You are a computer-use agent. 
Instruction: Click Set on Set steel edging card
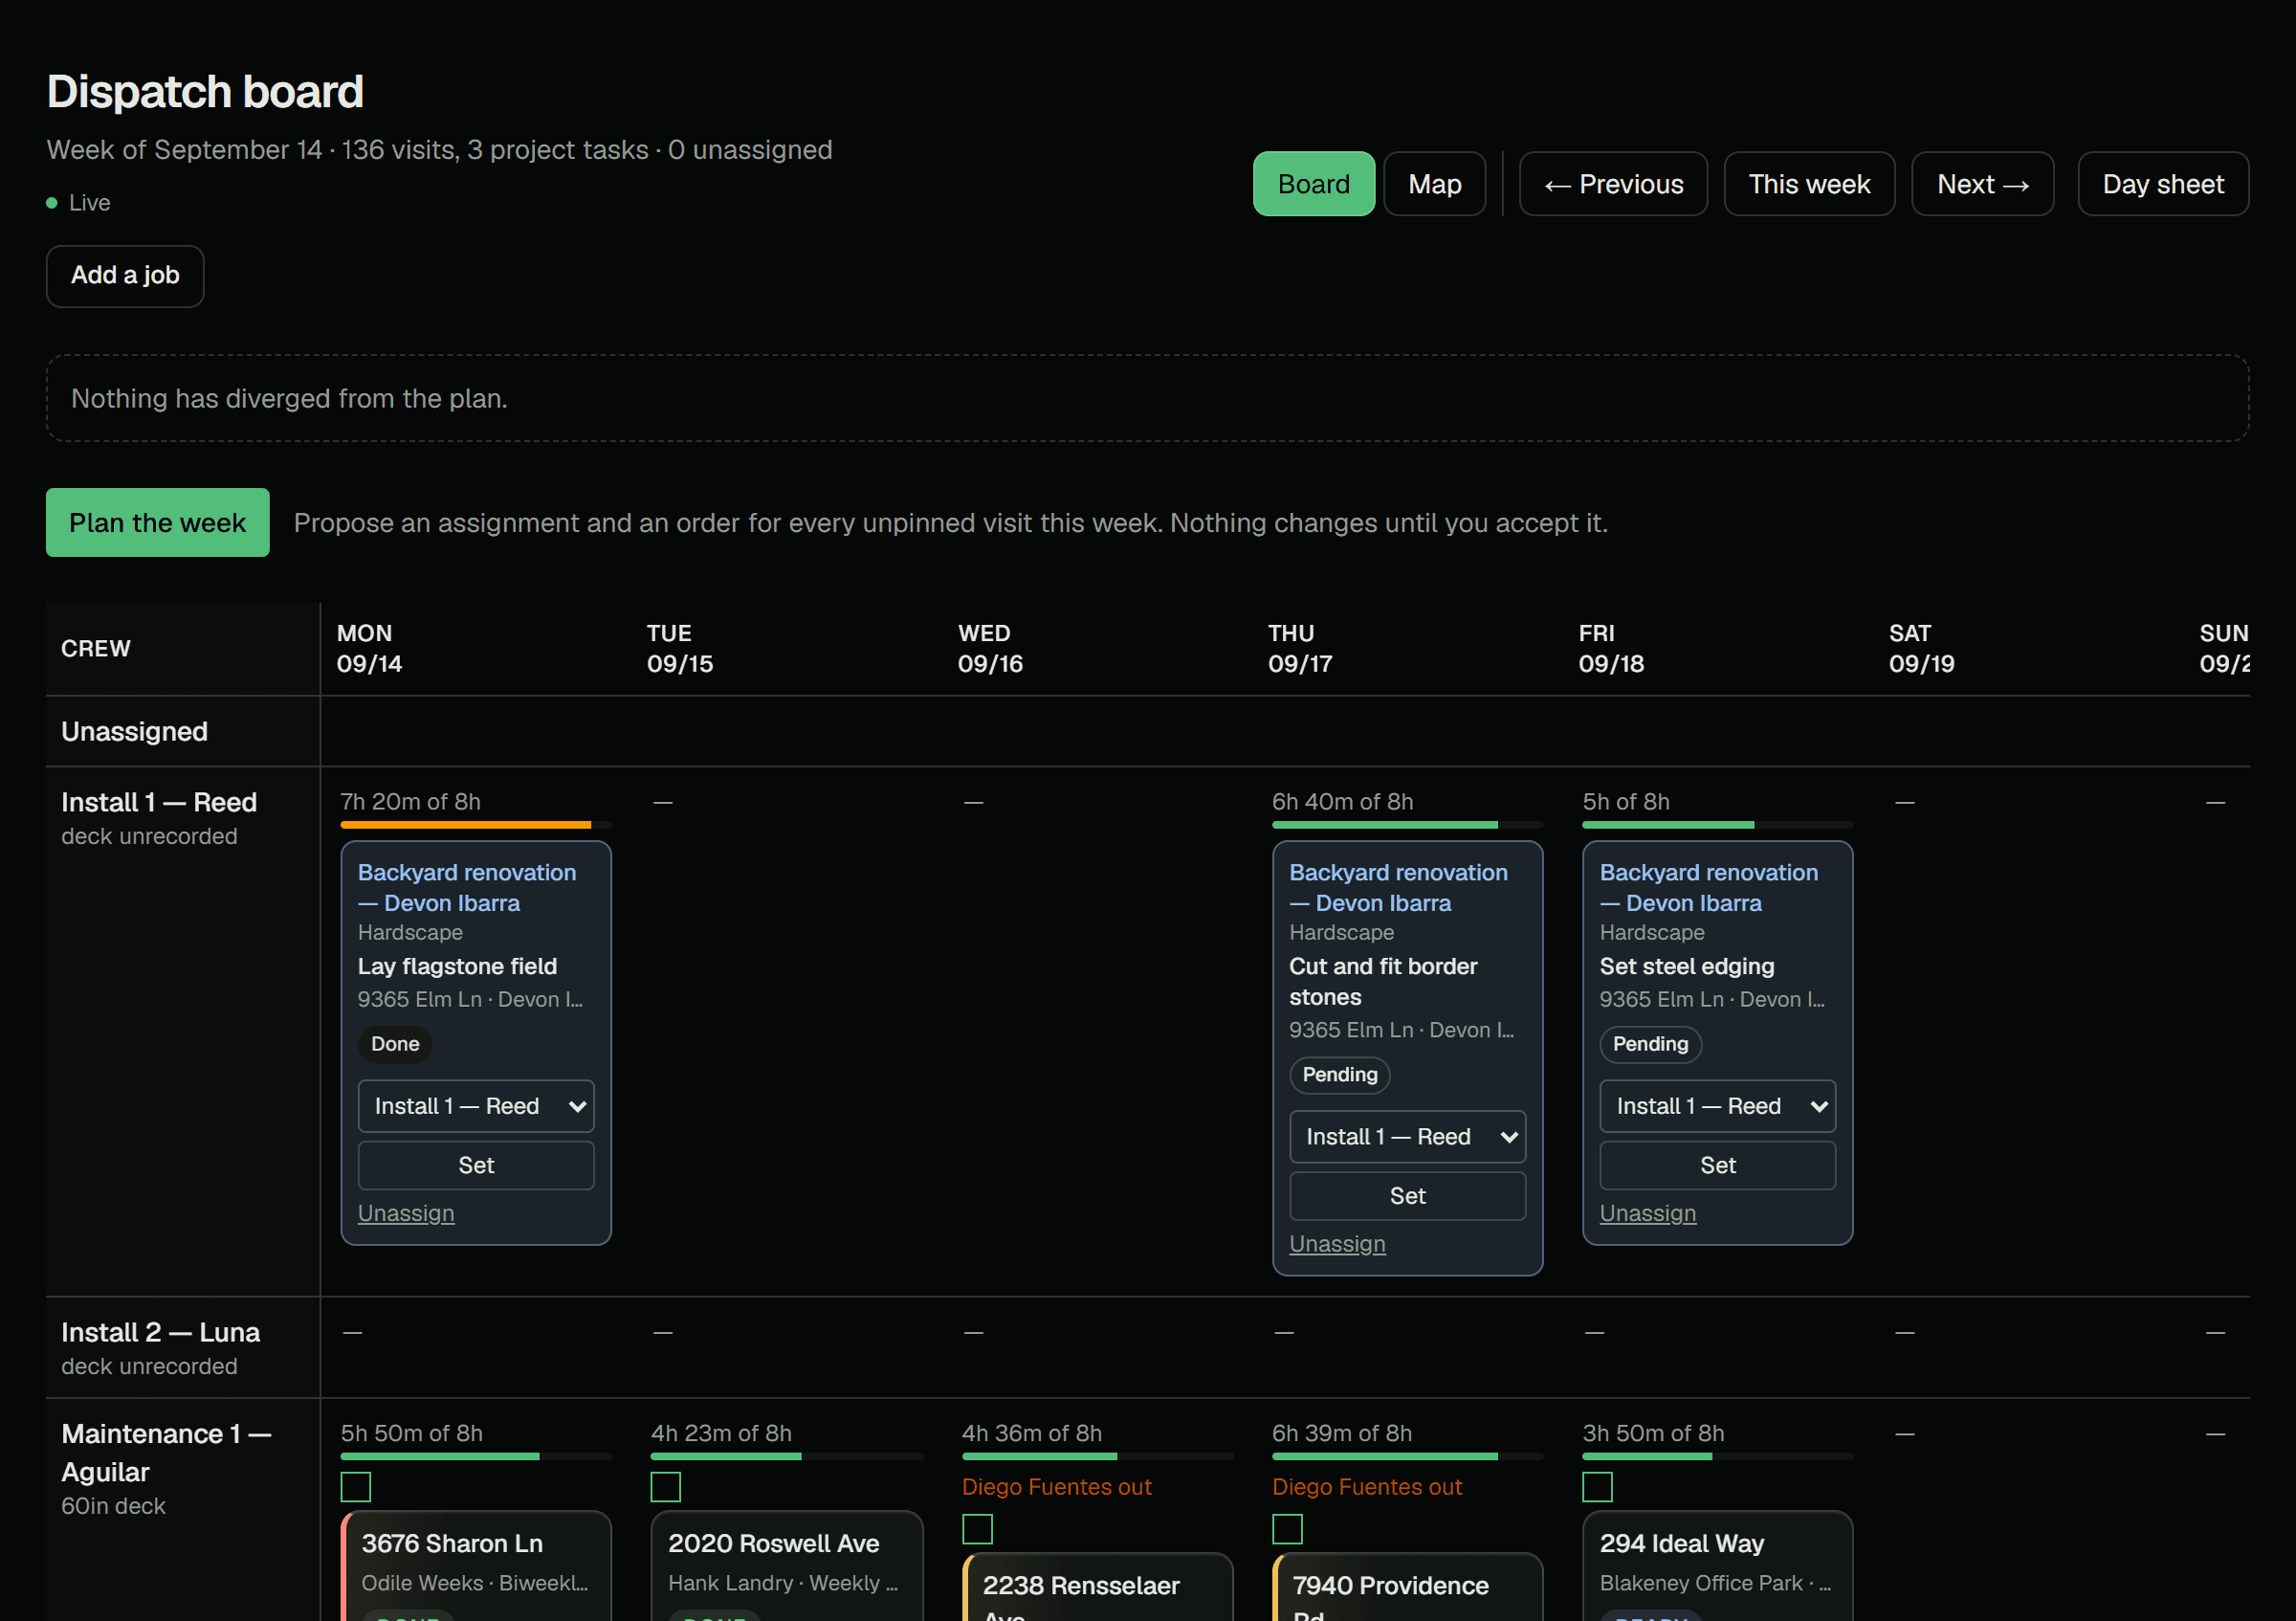(x=1717, y=1166)
